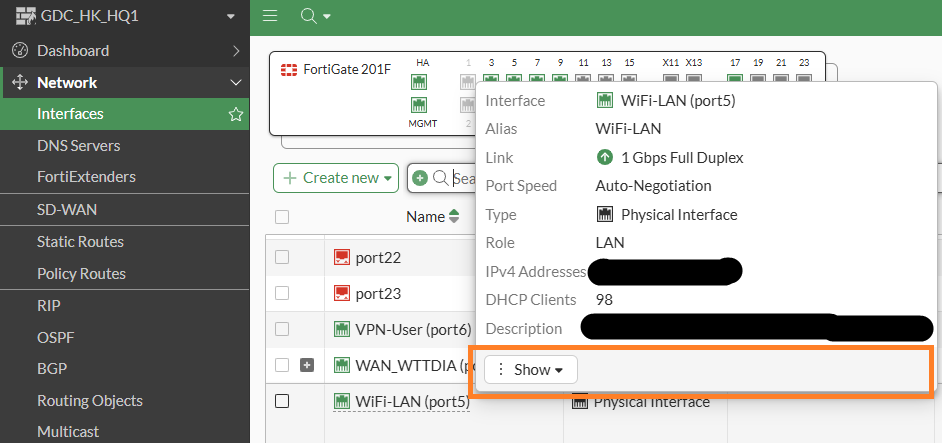Open DNS Servers in sidebar
942x443 pixels.
point(79,145)
